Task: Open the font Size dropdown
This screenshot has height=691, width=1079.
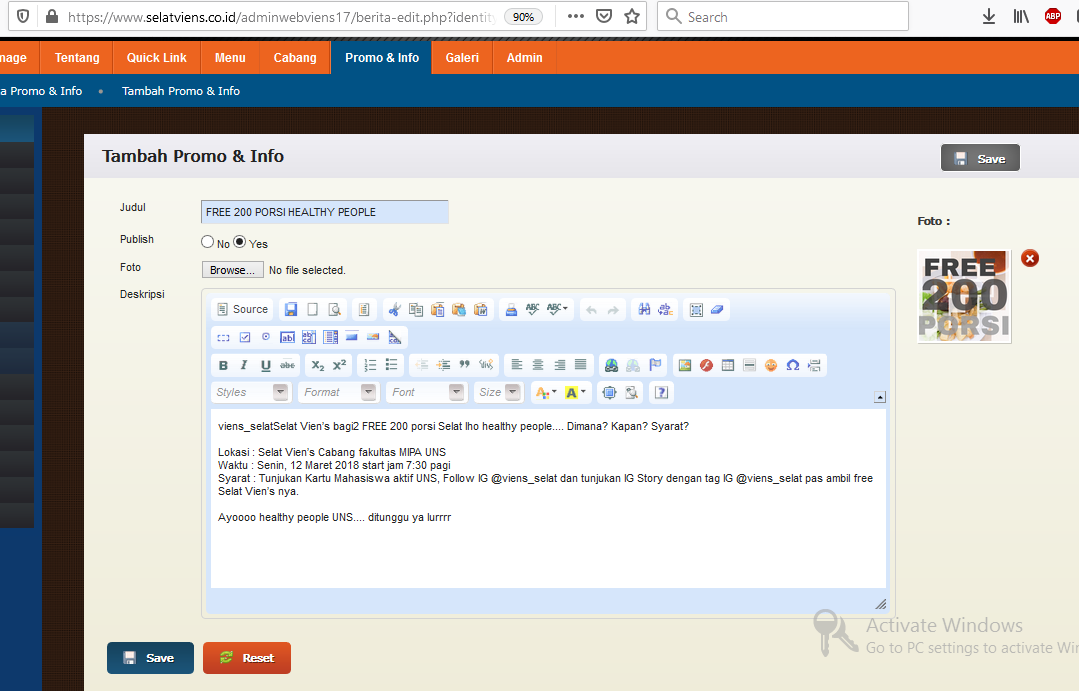Action: (x=499, y=393)
